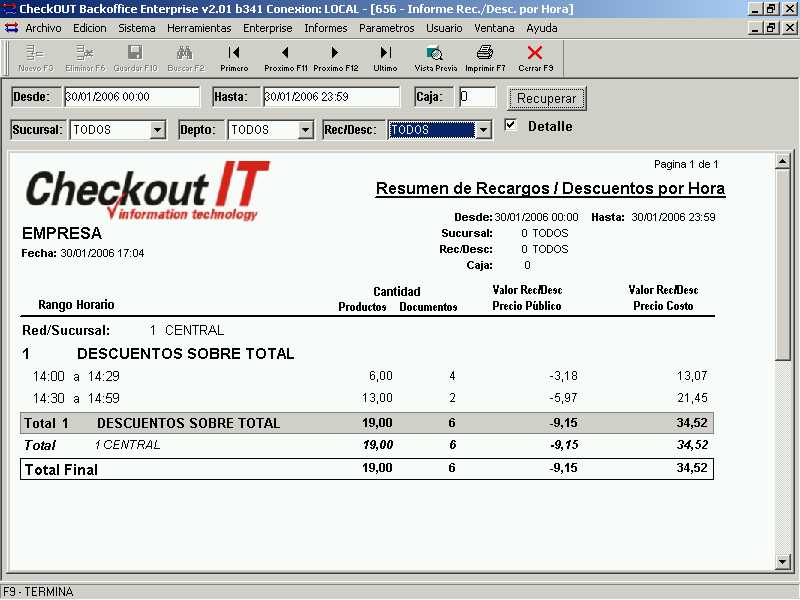Click the Documentos column header
This screenshot has width=800, height=600.
(x=428, y=307)
